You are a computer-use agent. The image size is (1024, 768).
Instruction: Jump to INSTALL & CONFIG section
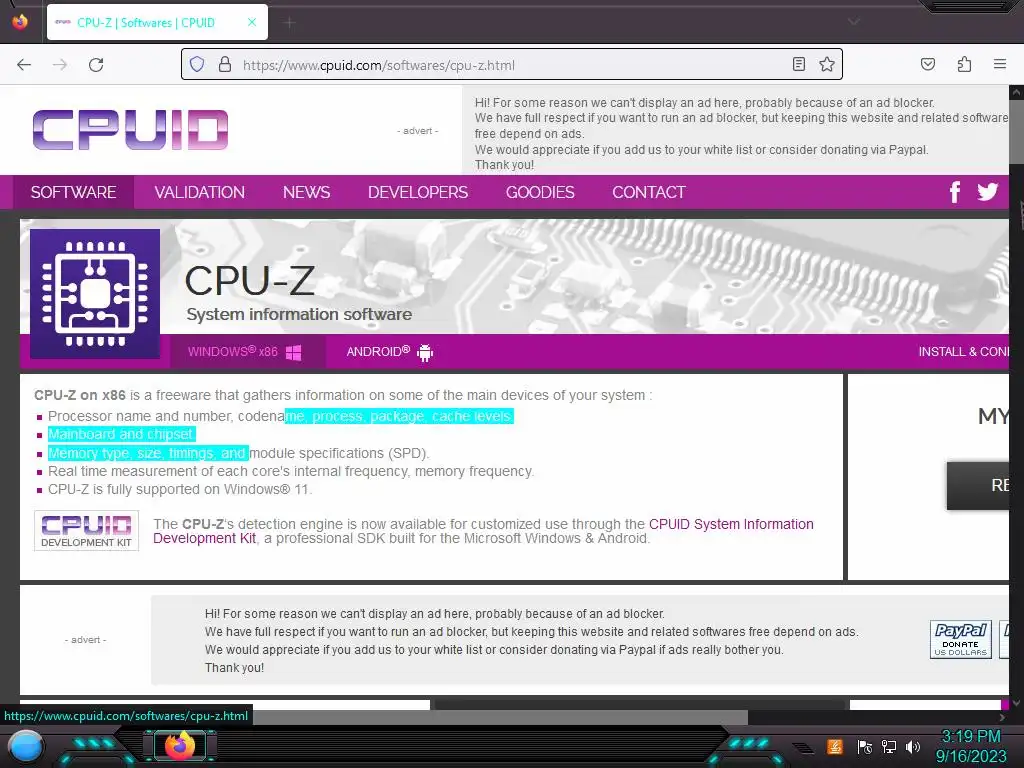click(x=963, y=352)
